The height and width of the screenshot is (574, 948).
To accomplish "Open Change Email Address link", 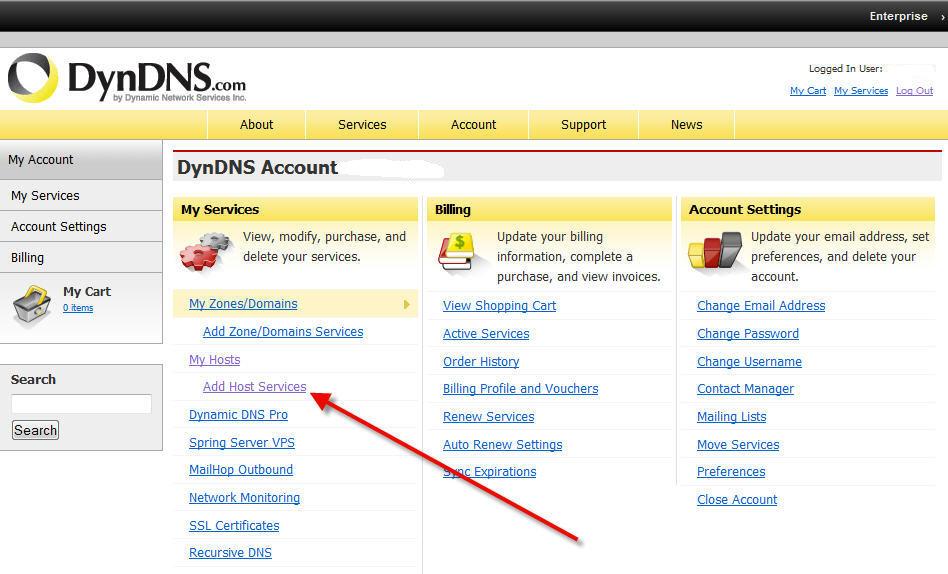I will [x=761, y=306].
